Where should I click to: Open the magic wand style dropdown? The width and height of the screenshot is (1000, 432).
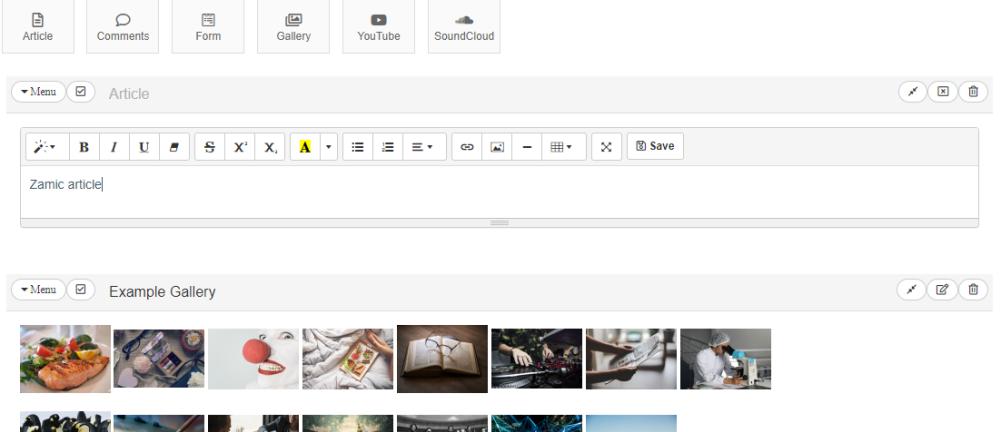point(47,147)
